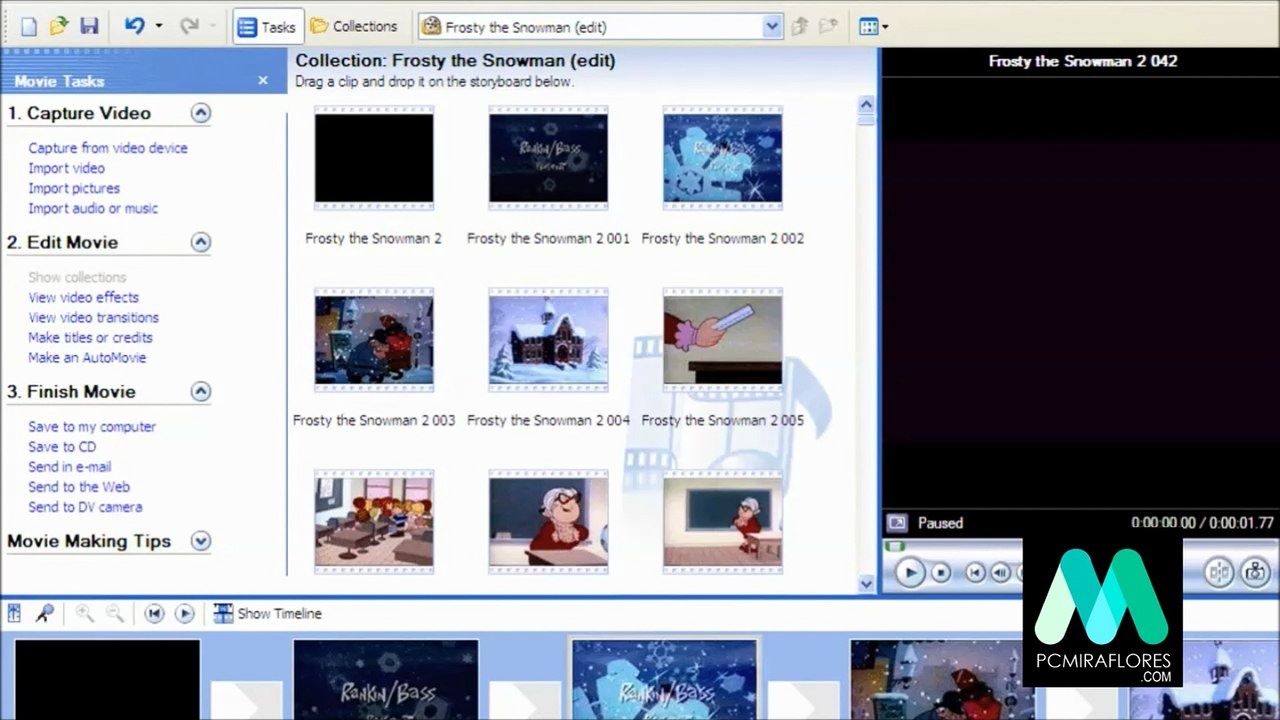This screenshot has height=720, width=1280.
Task: Open View video transitions
Action: coord(93,317)
